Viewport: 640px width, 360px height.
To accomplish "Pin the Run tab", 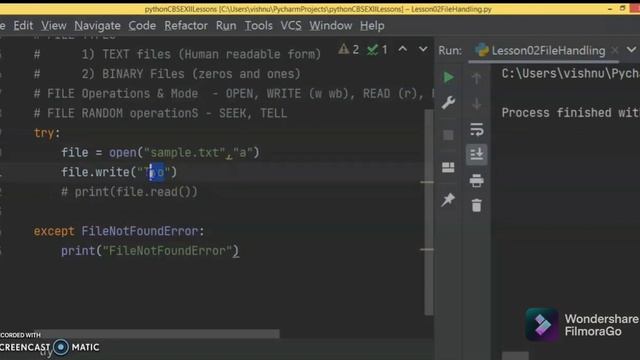I will (x=448, y=200).
